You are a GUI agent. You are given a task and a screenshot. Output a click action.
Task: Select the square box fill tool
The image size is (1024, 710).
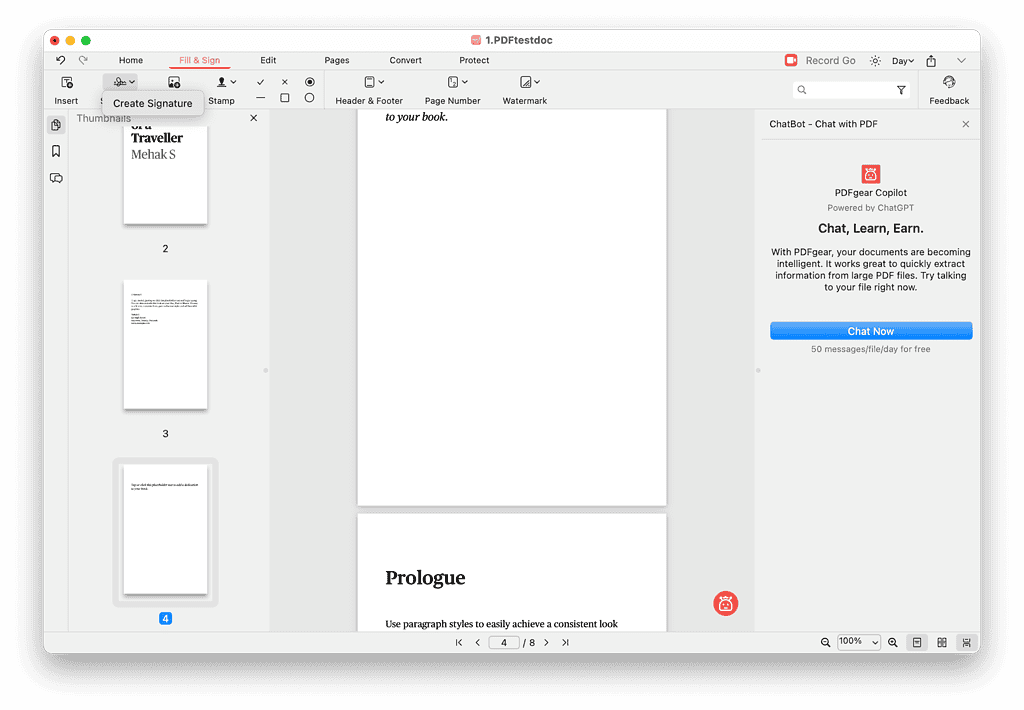coord(285,98)
